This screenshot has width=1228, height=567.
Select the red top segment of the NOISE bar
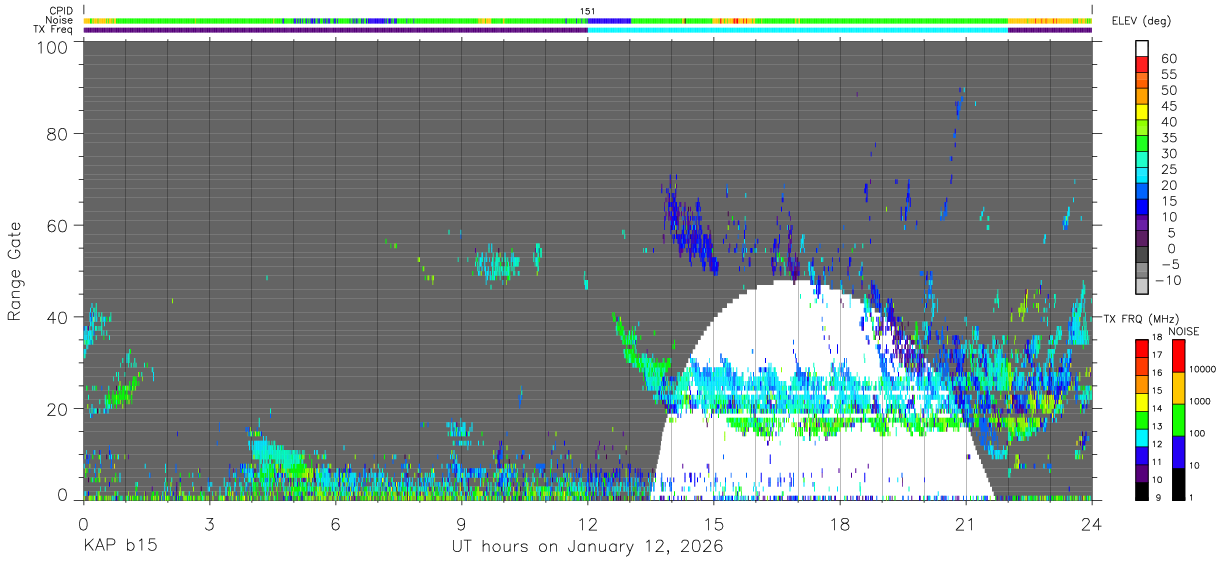tap(1177, 356)
